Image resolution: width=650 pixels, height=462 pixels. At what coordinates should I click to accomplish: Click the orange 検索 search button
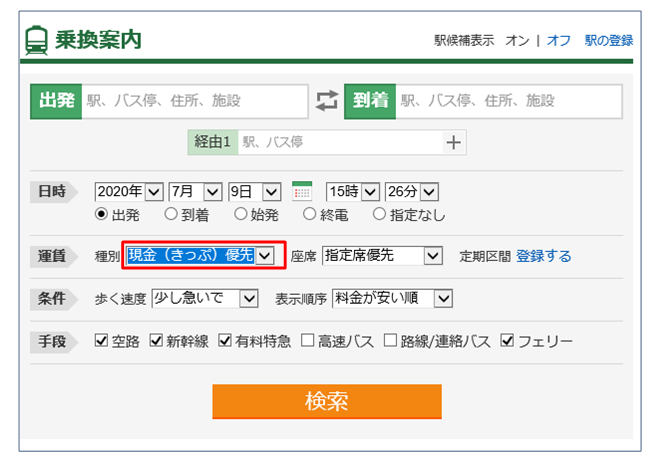pos(327,401)
